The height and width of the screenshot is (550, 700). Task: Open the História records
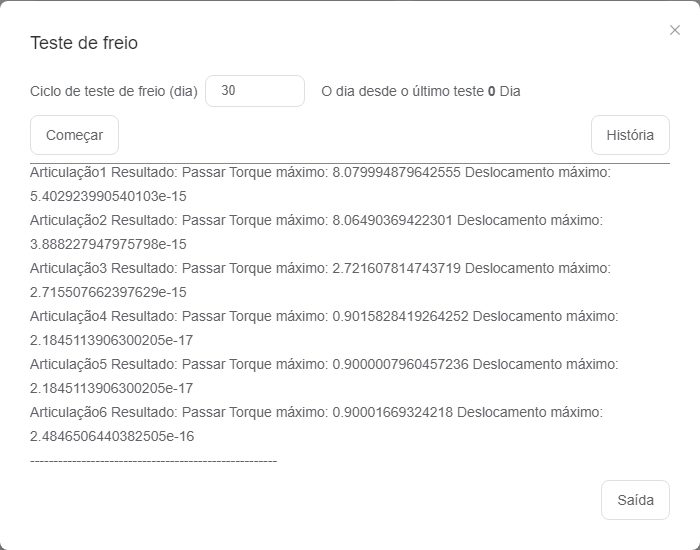(630, 135)
